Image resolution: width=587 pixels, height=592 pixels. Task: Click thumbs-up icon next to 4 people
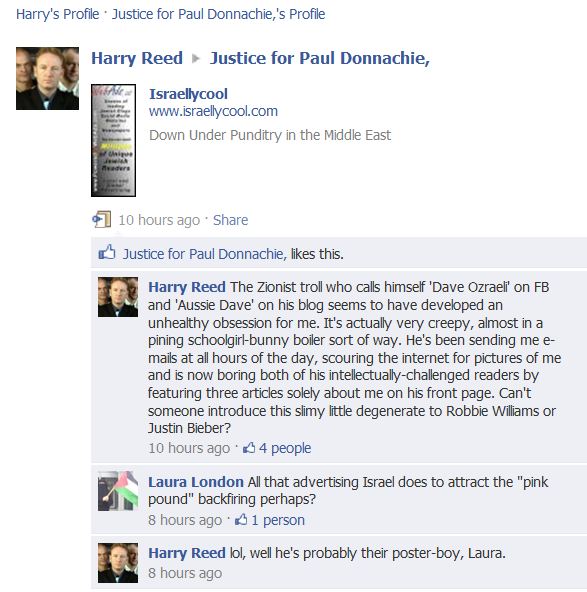249,448
